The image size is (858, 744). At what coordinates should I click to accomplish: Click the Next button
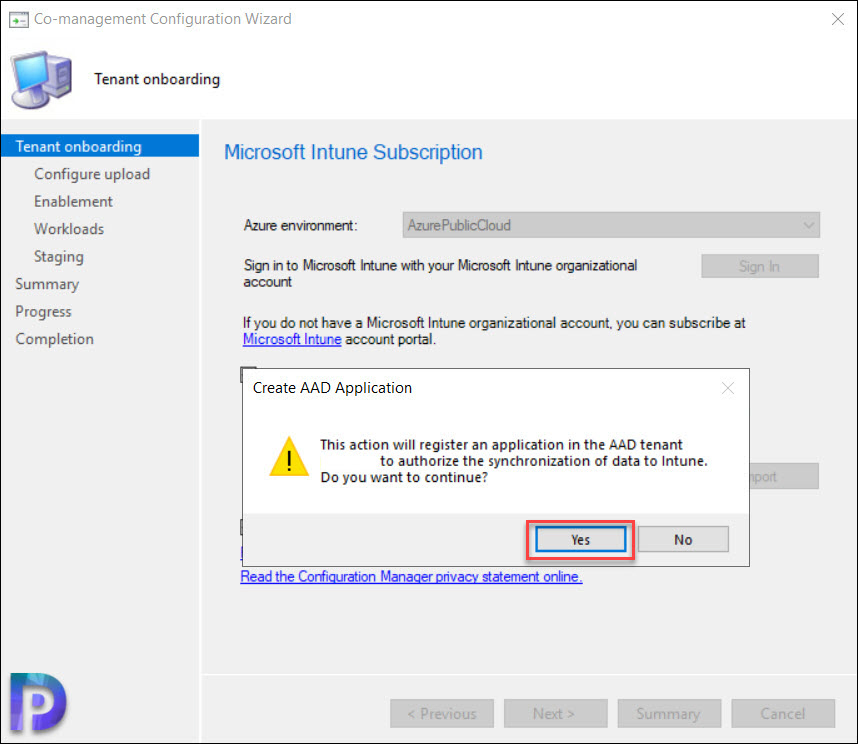click(555, 713)
